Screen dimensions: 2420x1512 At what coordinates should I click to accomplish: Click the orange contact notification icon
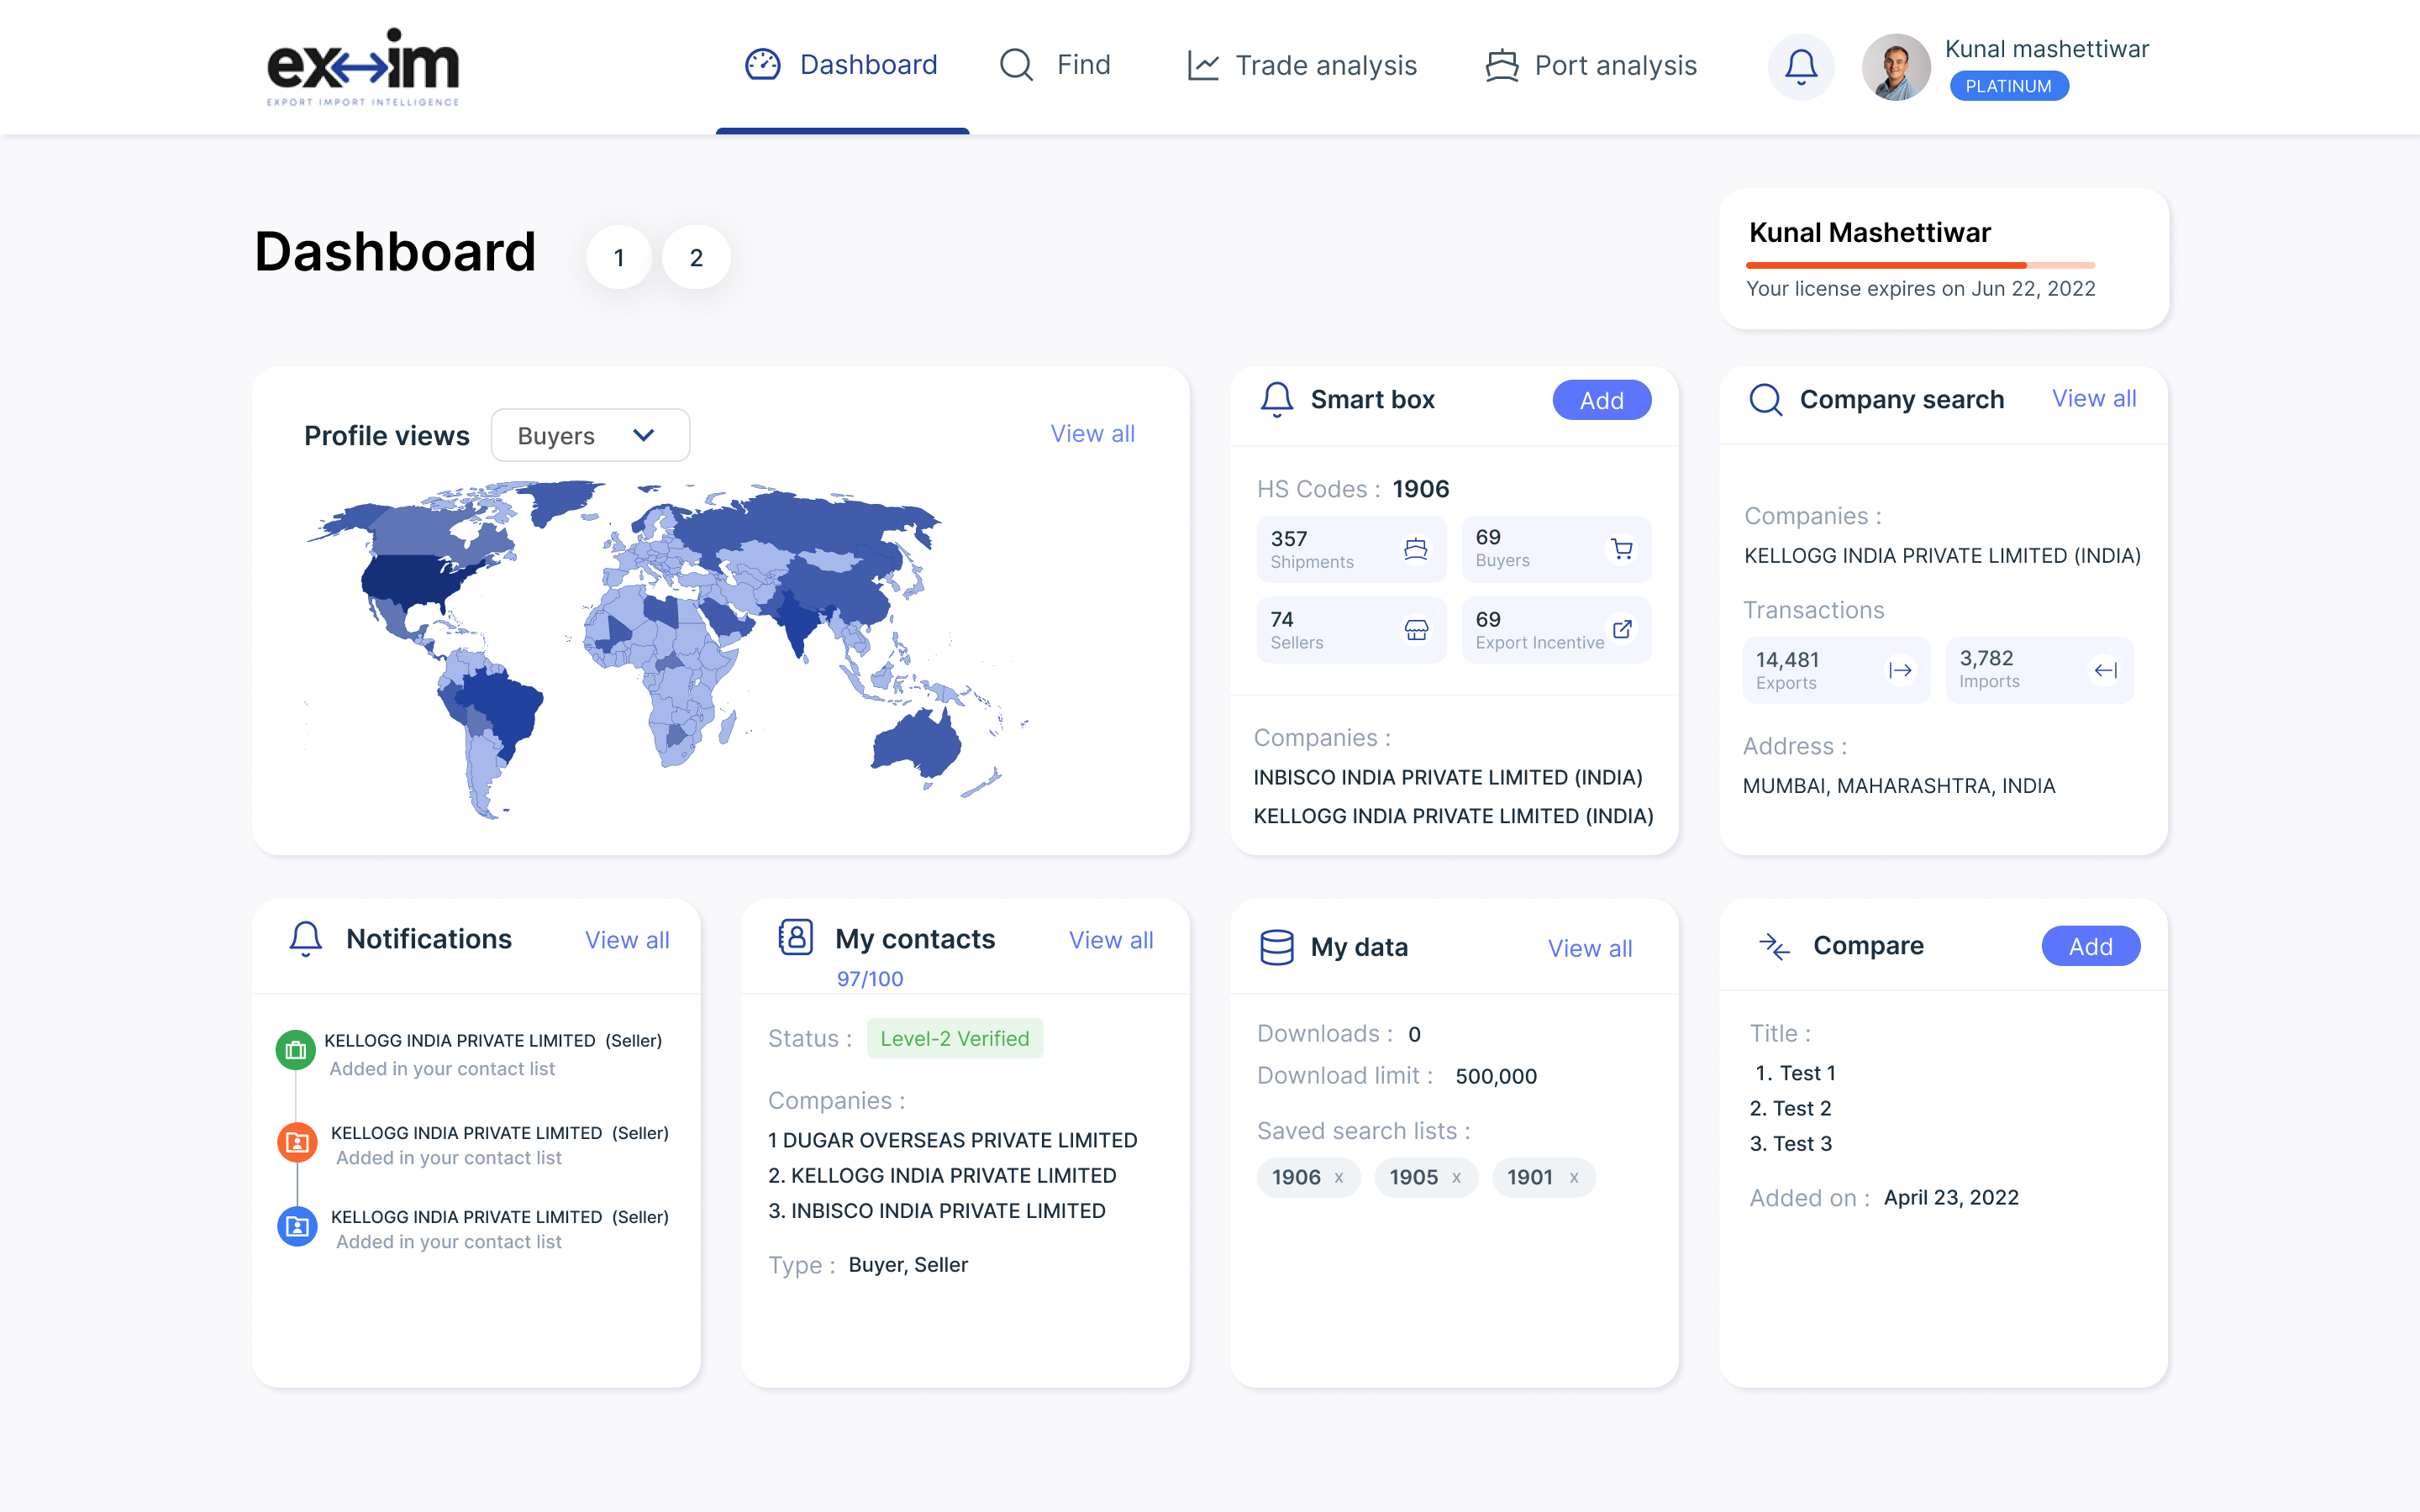click(297, 1142)
